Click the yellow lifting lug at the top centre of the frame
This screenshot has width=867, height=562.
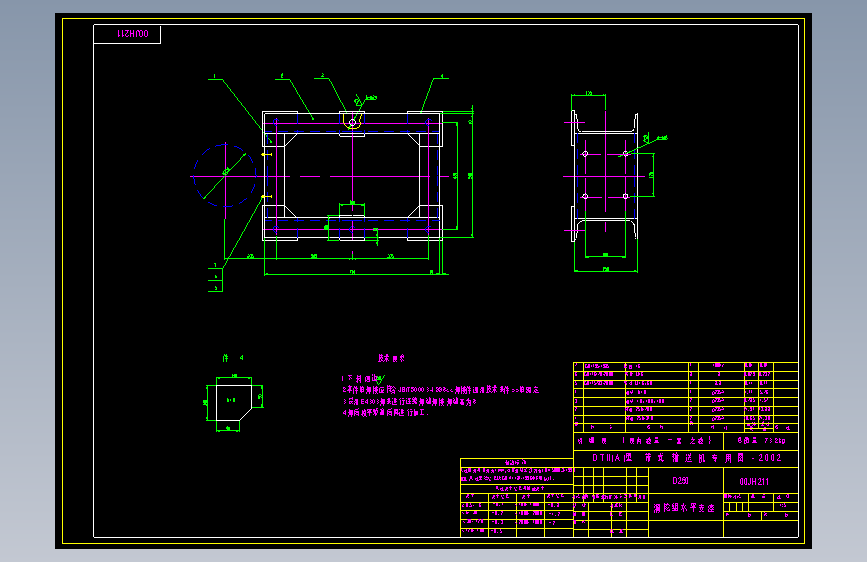click(352, 121)
